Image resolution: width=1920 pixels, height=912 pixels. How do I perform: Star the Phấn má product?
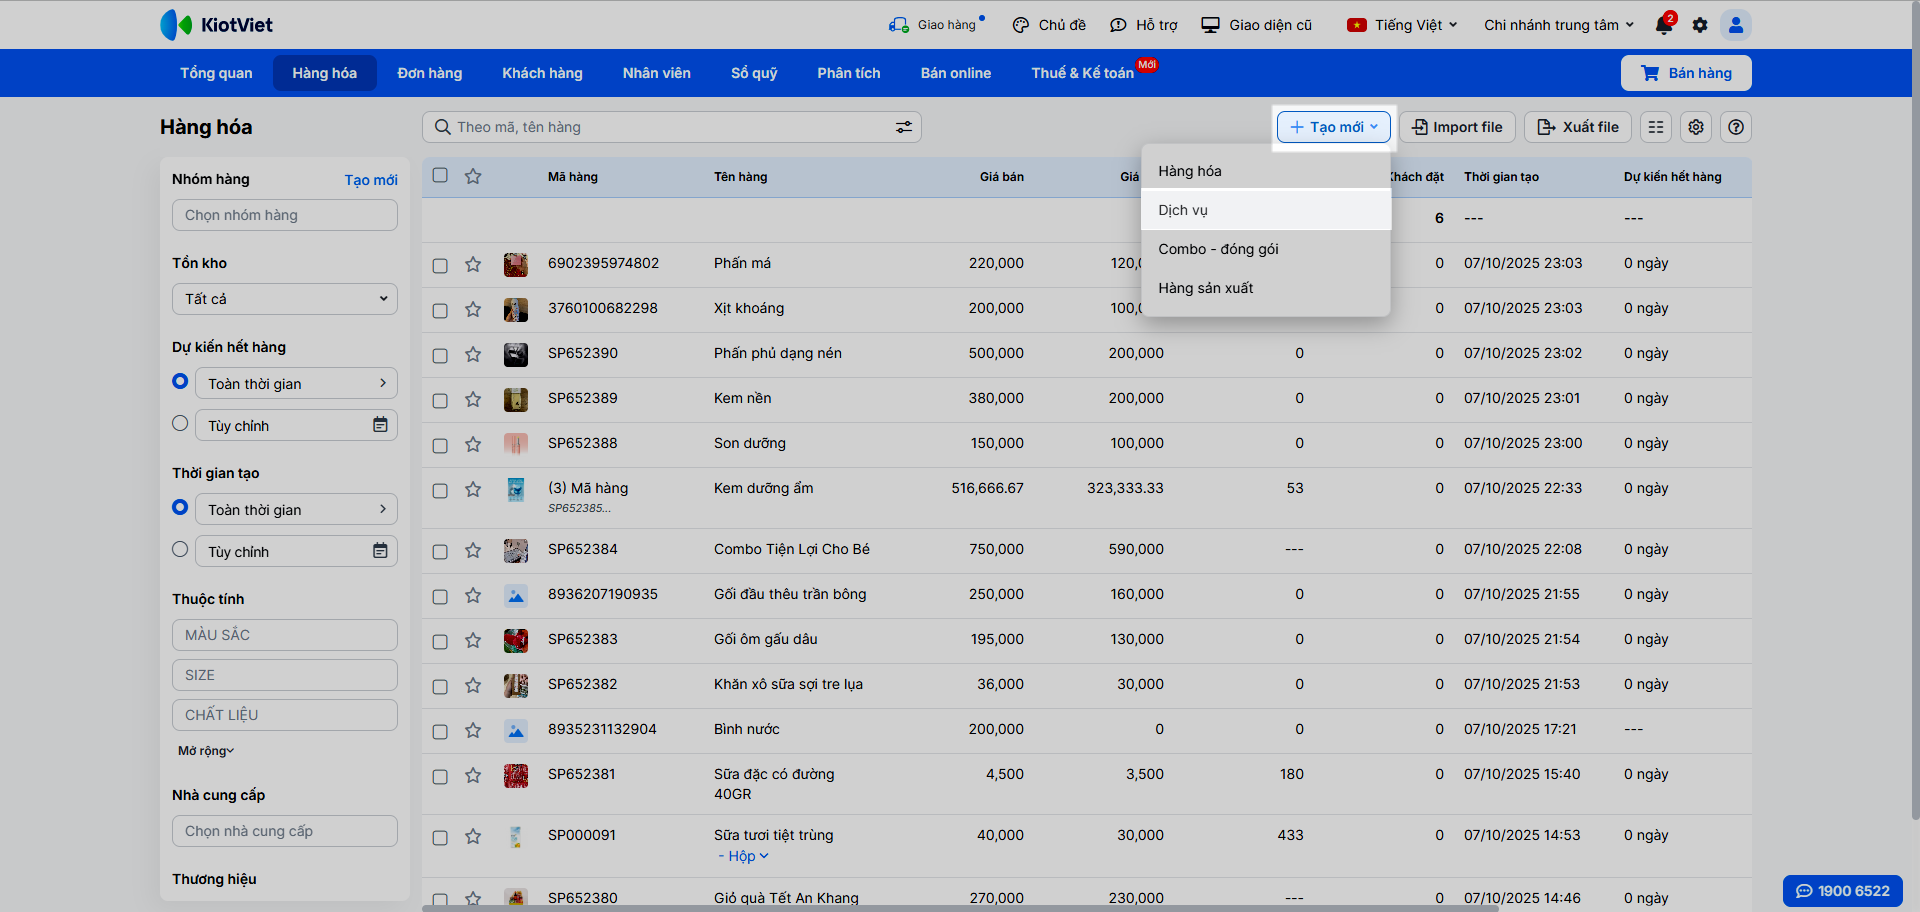(x=473, y=264)
